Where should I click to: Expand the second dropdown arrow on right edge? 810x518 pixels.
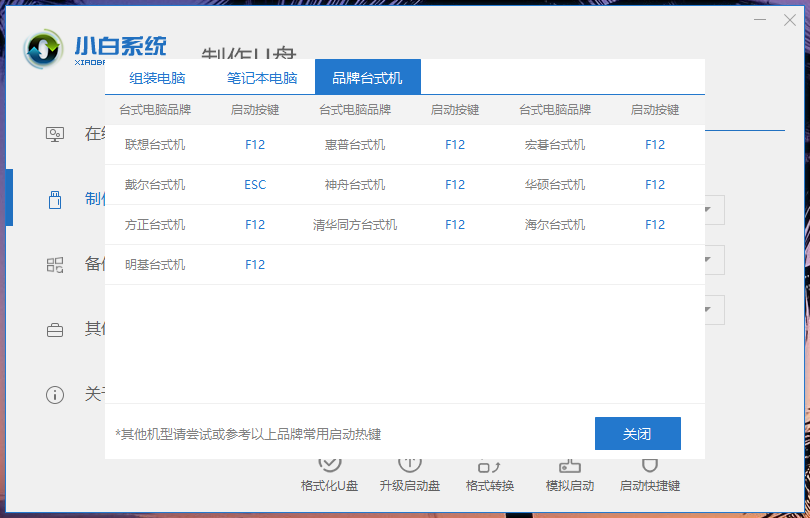click(x=708, y=260)
